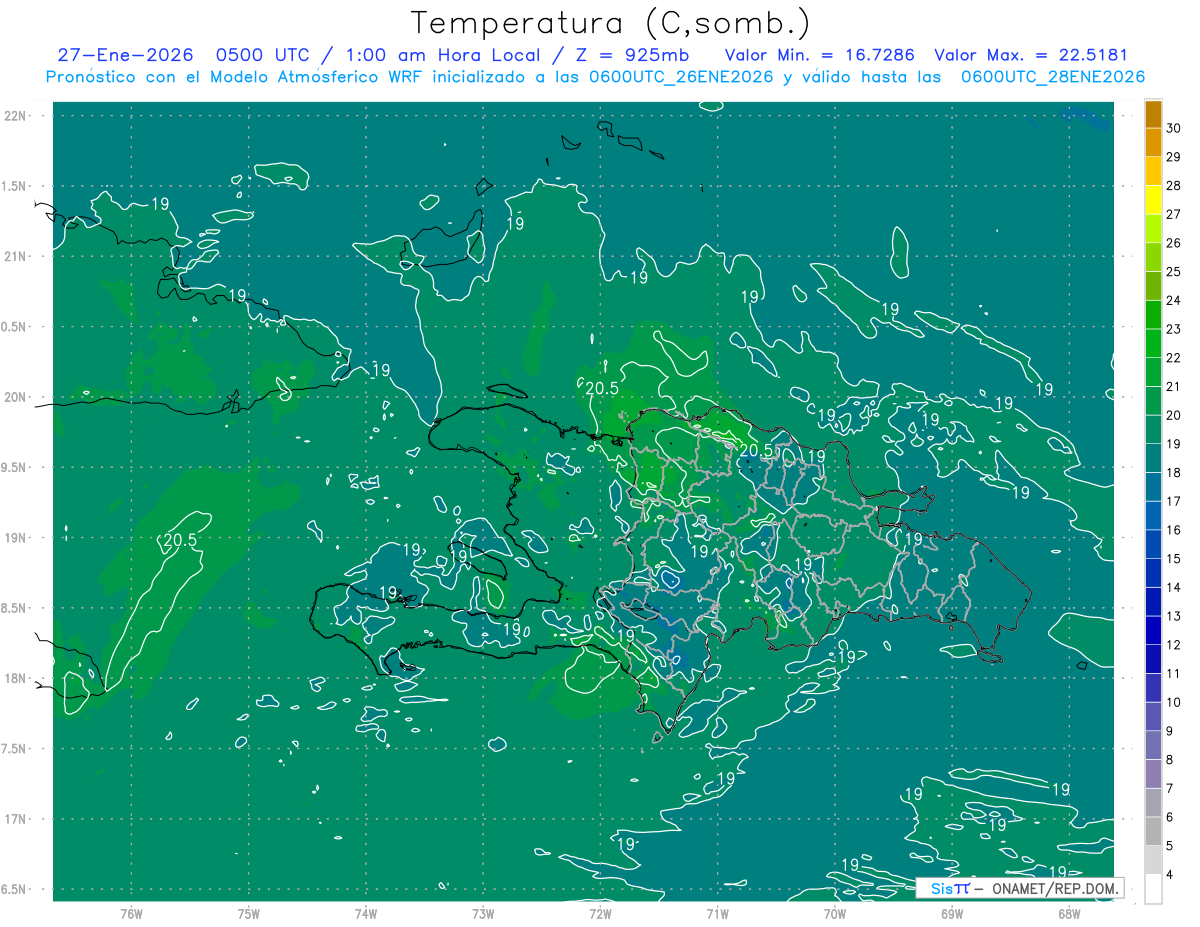Pick the white swatch below legend value 4

[x=1153, y=889]
